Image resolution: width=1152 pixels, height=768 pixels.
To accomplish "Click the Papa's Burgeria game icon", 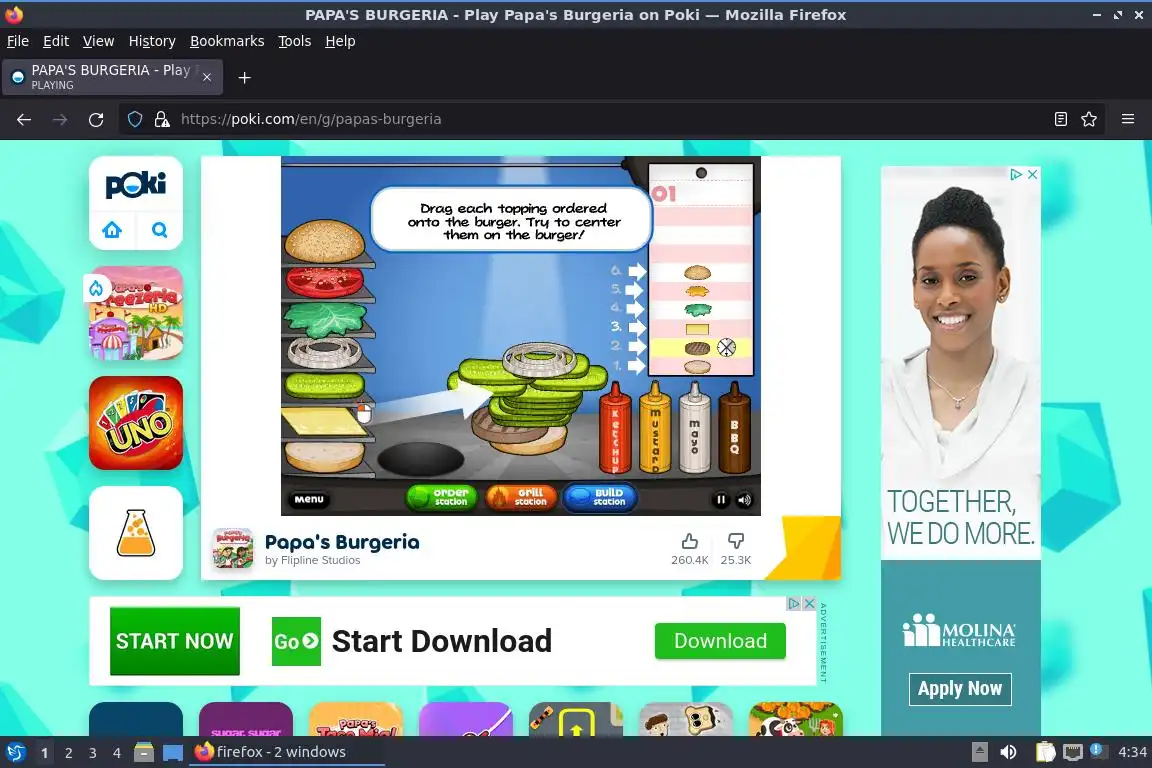I will (x=233, y=549).
